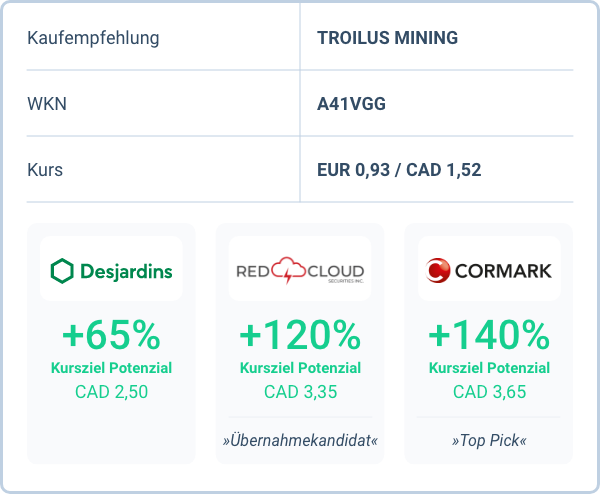Image resolution: width=600 pixels, height=494 pixels.
Task: Click the +65% potential figure
Action: [x=111, y=333]
